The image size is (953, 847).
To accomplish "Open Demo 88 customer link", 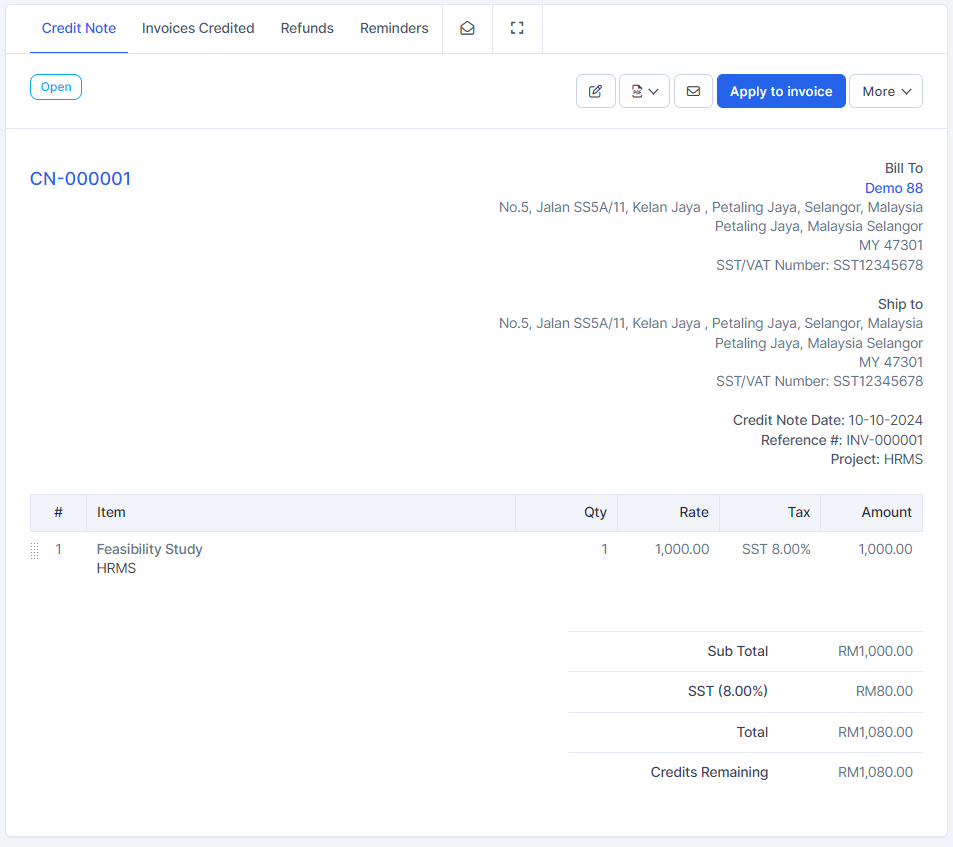I will coord(893,188).
